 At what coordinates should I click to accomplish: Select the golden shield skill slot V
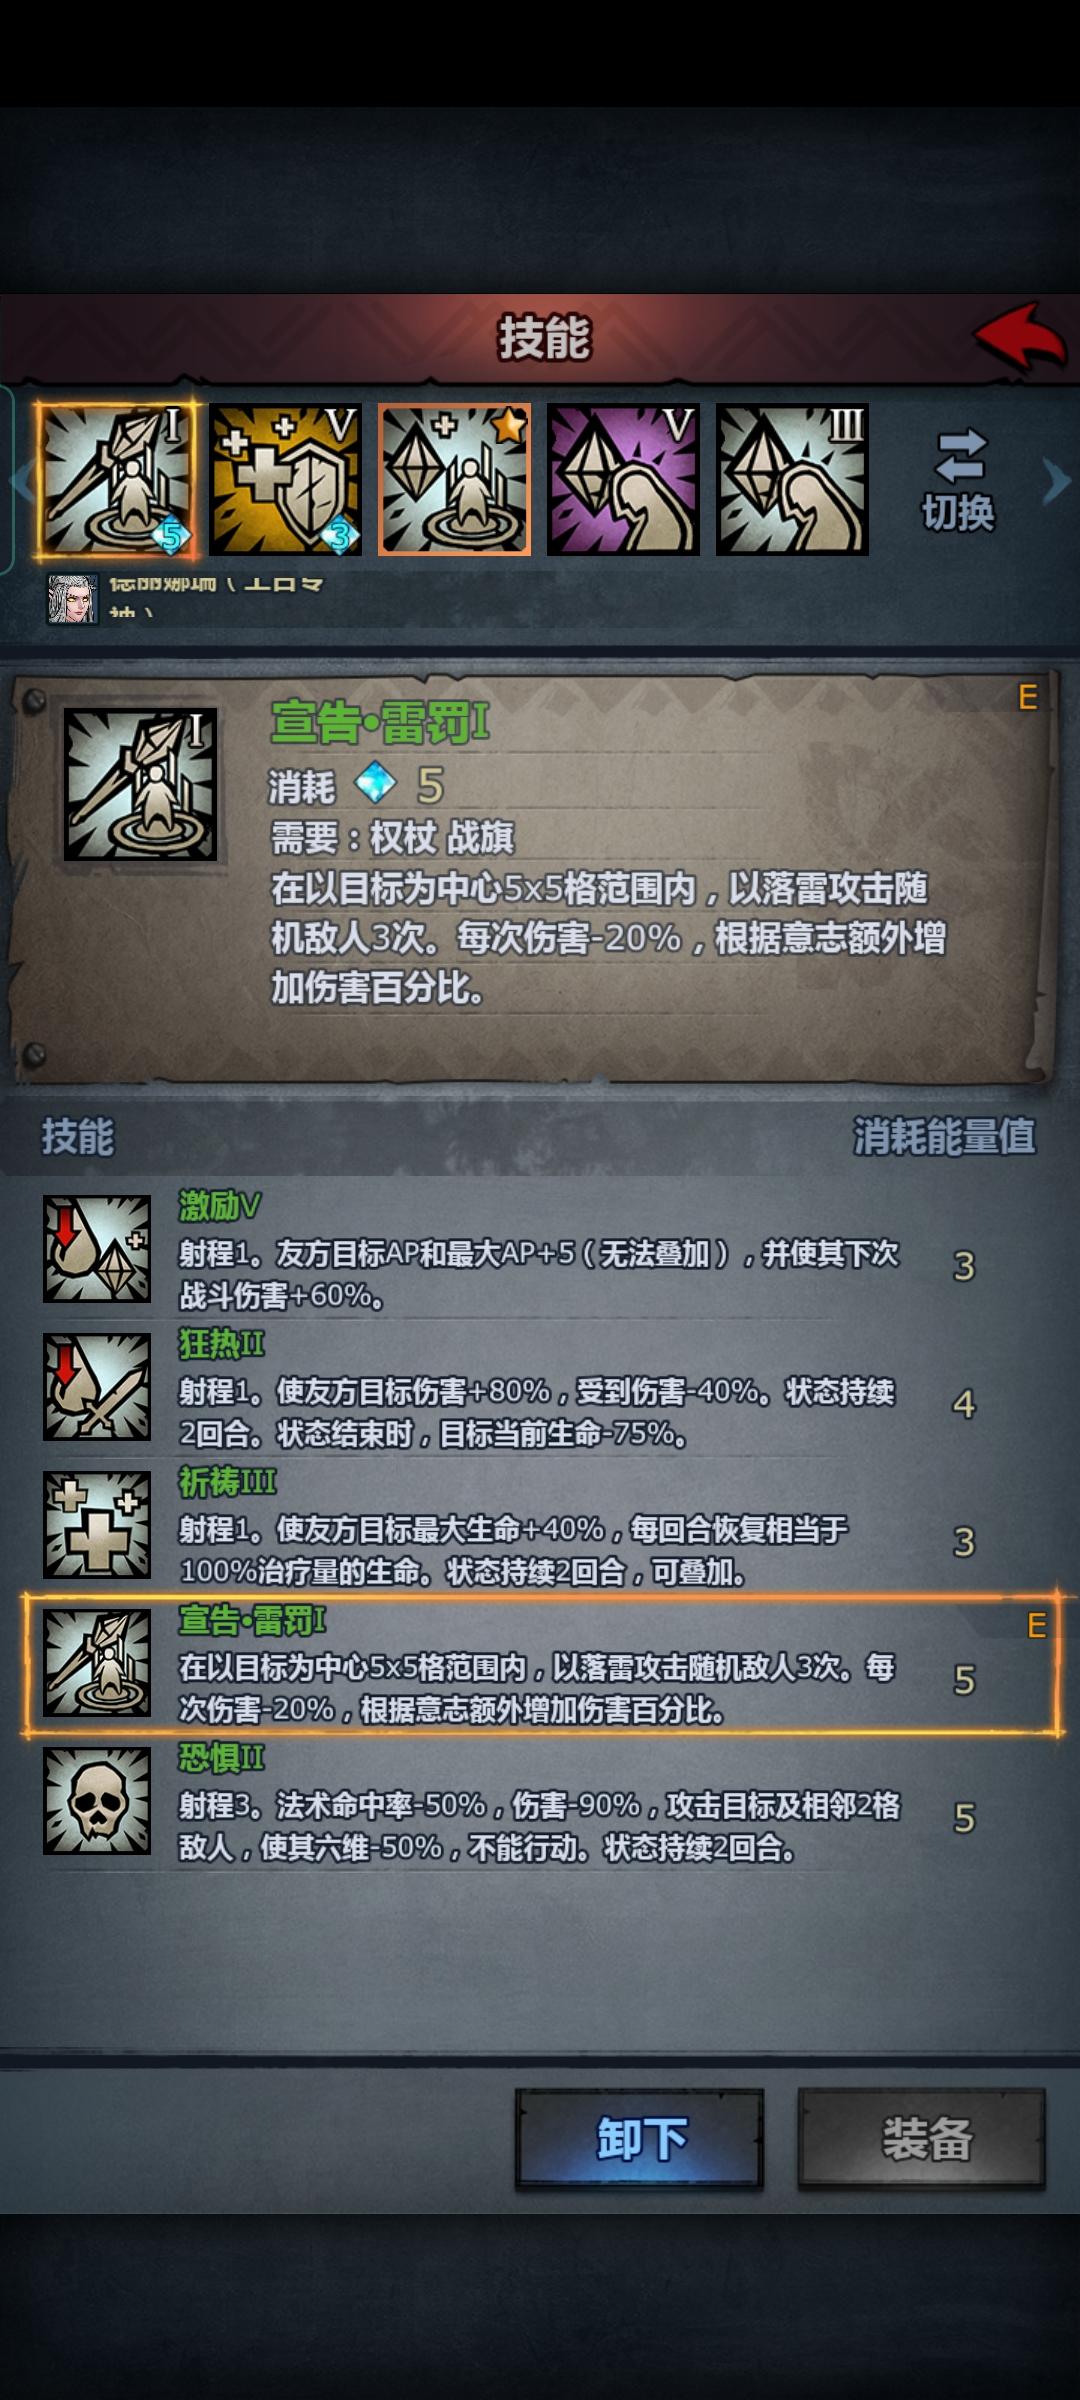[x=285, y=479]
